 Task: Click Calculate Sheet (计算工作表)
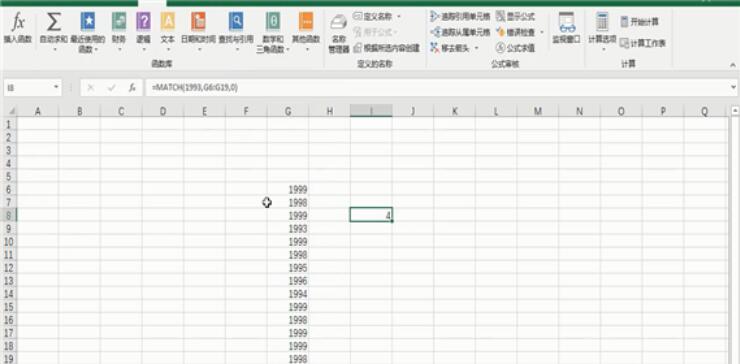pyautogui.click(x=642, y=43)
